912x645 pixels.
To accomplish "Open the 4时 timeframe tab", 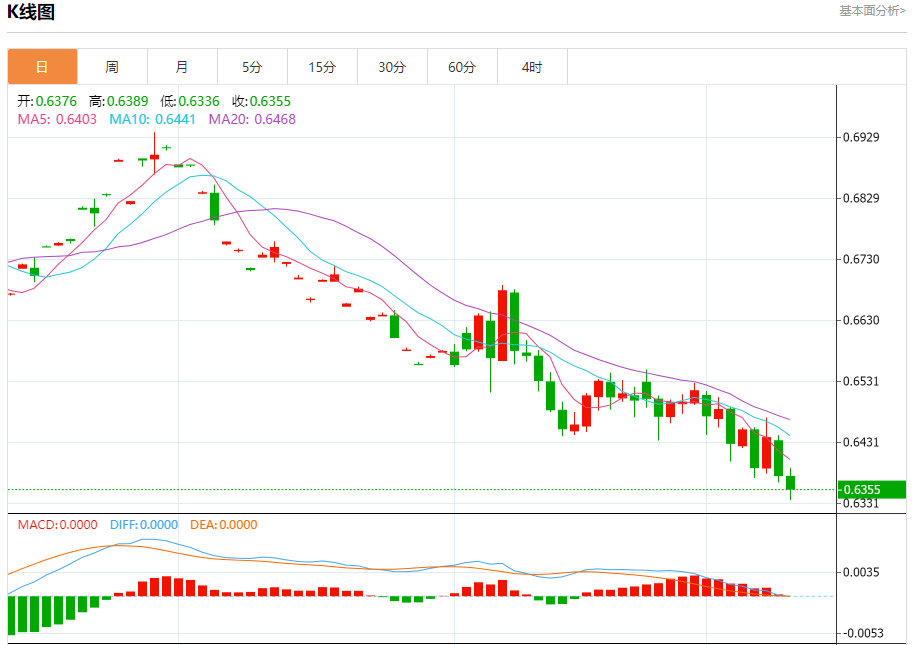I will click(532, 67).
